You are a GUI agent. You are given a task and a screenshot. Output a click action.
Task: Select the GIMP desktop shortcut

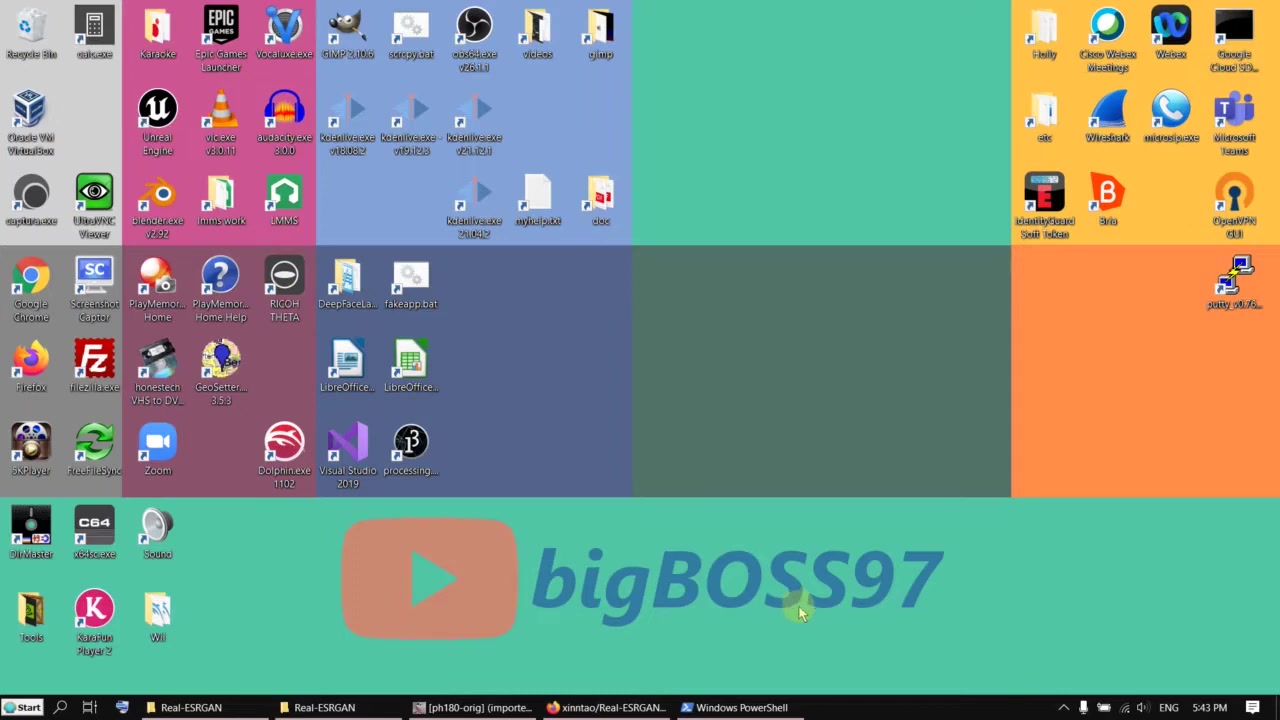click(x=347, y=34)
